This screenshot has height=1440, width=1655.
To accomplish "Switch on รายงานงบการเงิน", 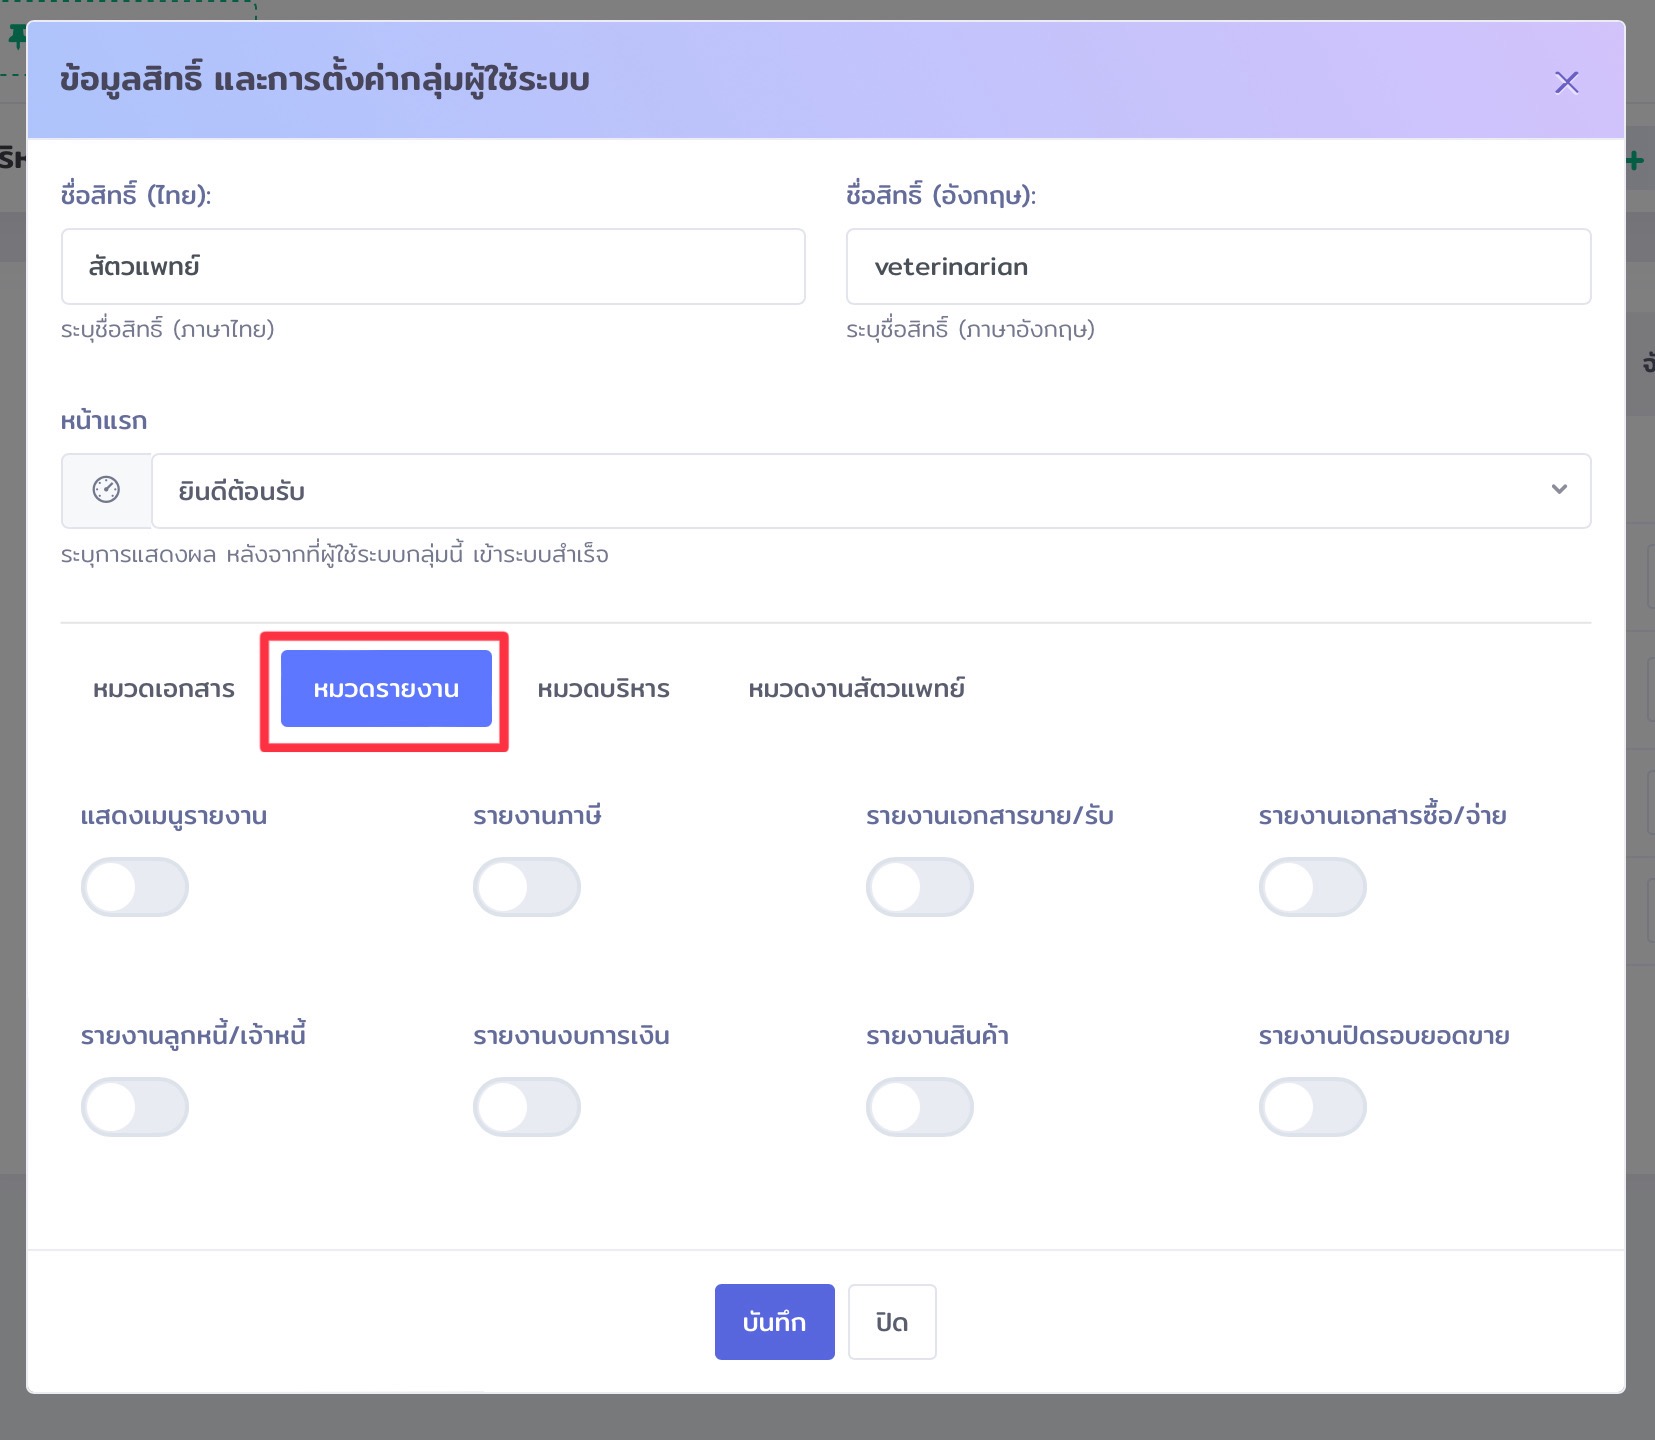I will click(527, 1107).
